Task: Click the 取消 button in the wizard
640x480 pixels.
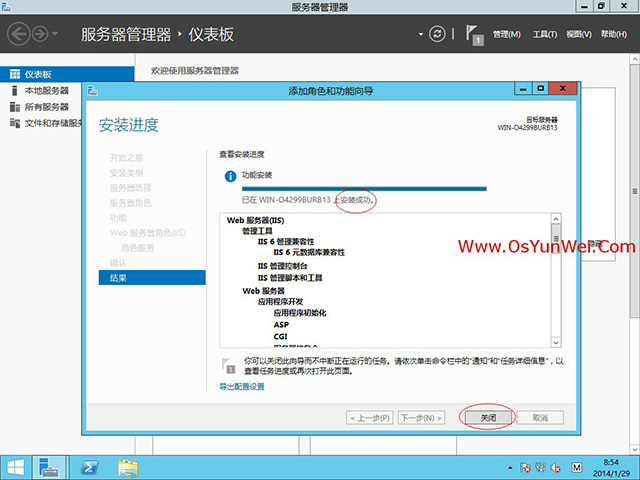Action: click(x=540, y=418)
